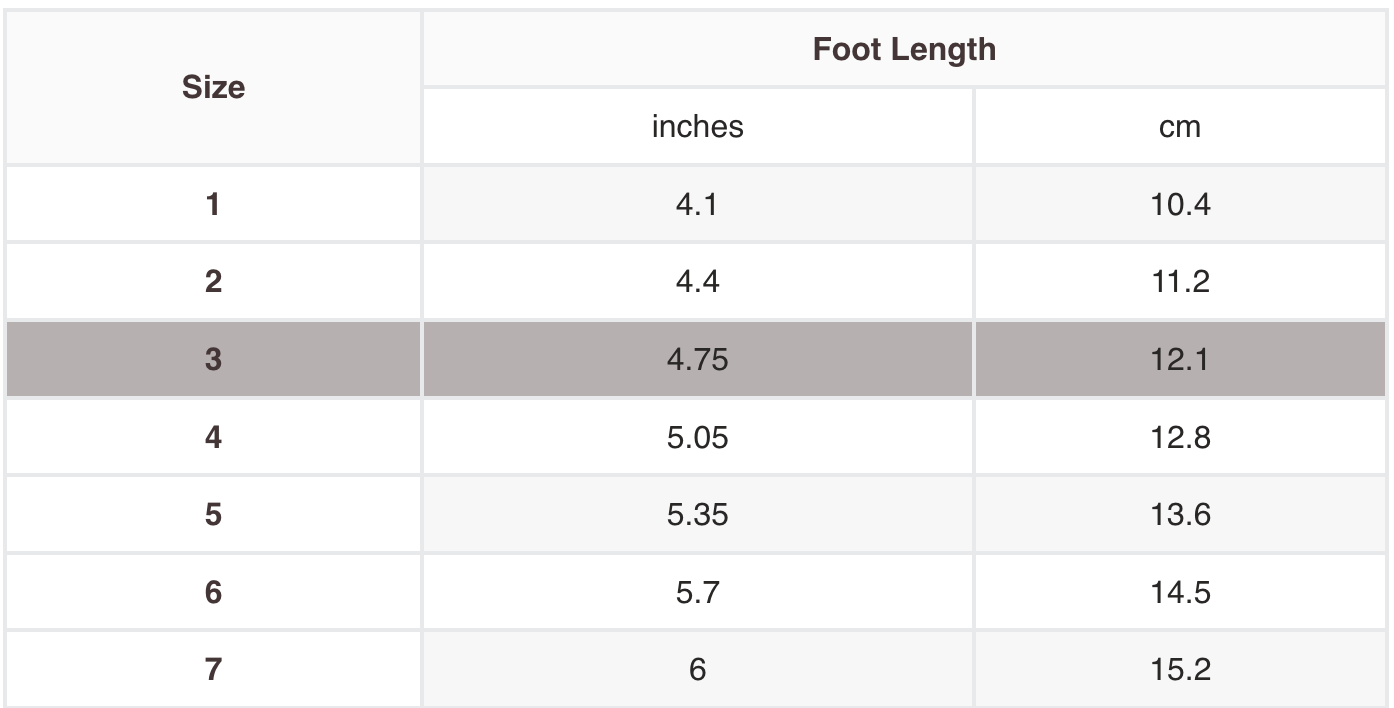
Task: Select the 5.05 inches value
Action: tap(697, 437)
